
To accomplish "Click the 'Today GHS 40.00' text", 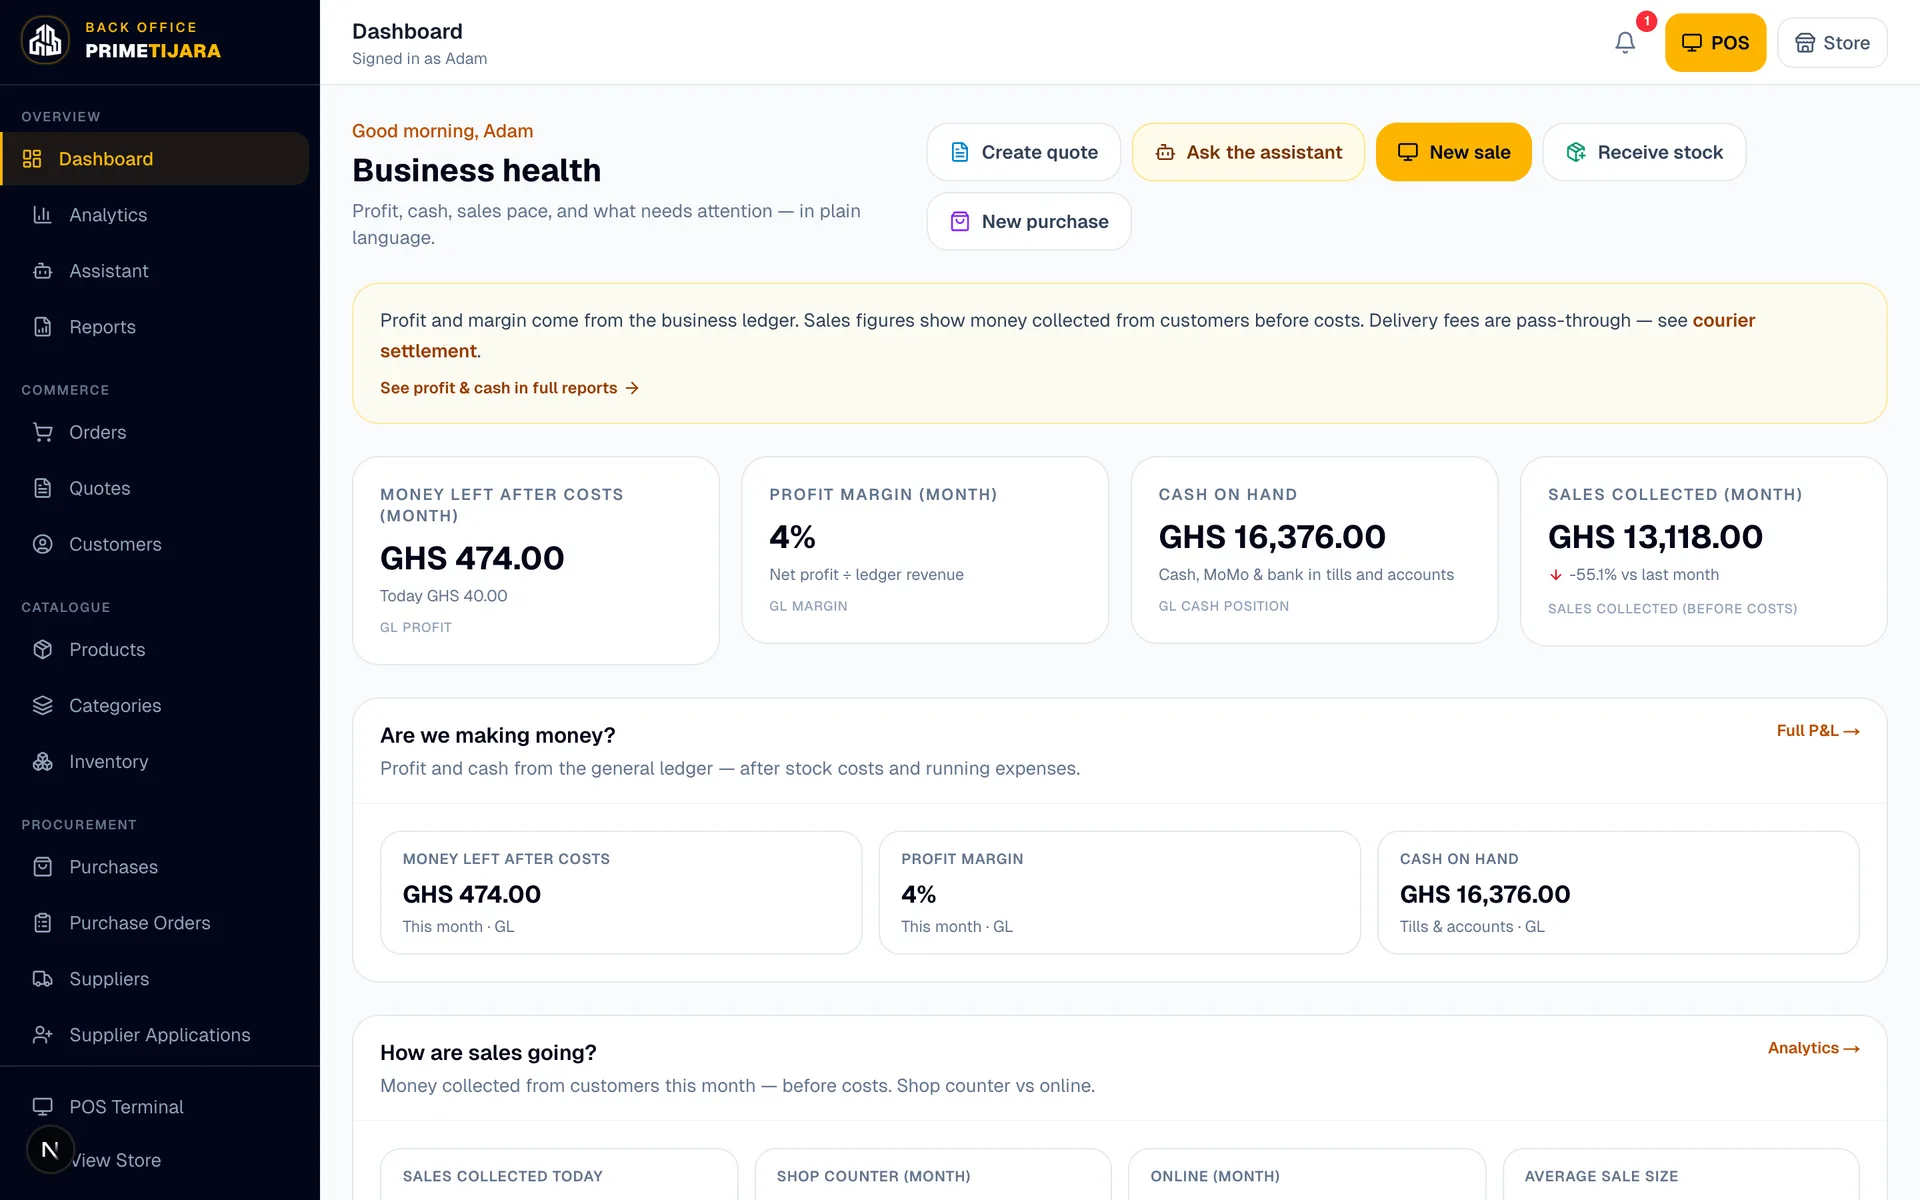I will 444,596.
